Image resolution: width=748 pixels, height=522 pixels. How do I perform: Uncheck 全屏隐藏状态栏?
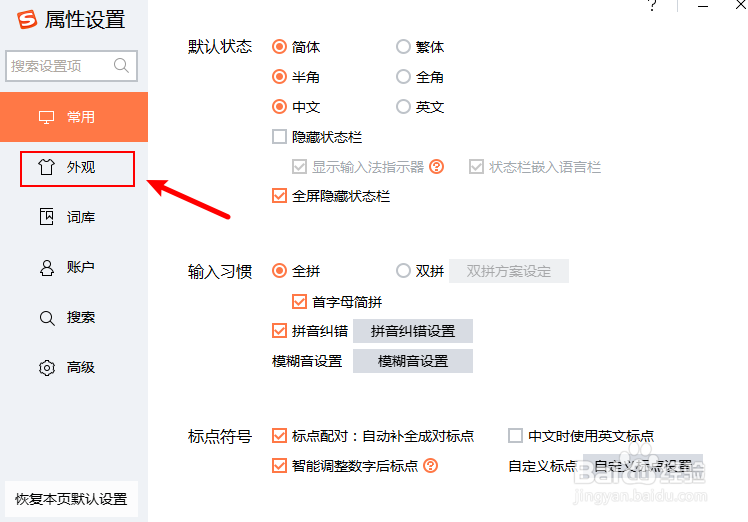coord(279,196)
